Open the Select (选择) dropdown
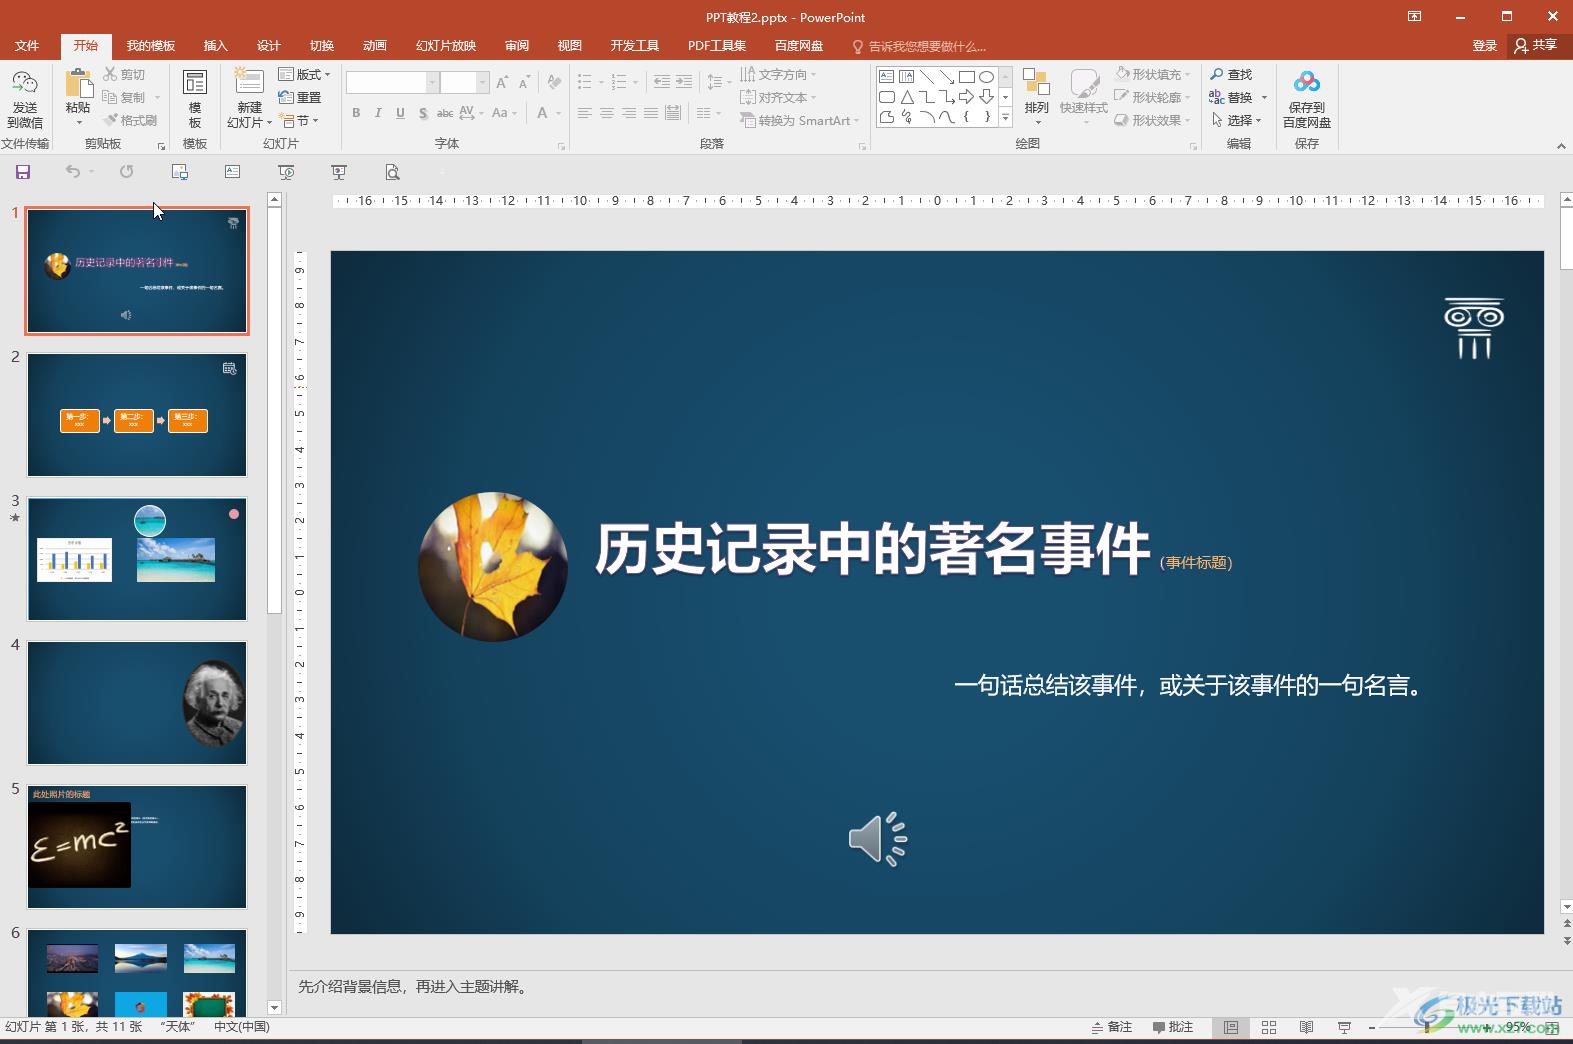 (1236, 120)
